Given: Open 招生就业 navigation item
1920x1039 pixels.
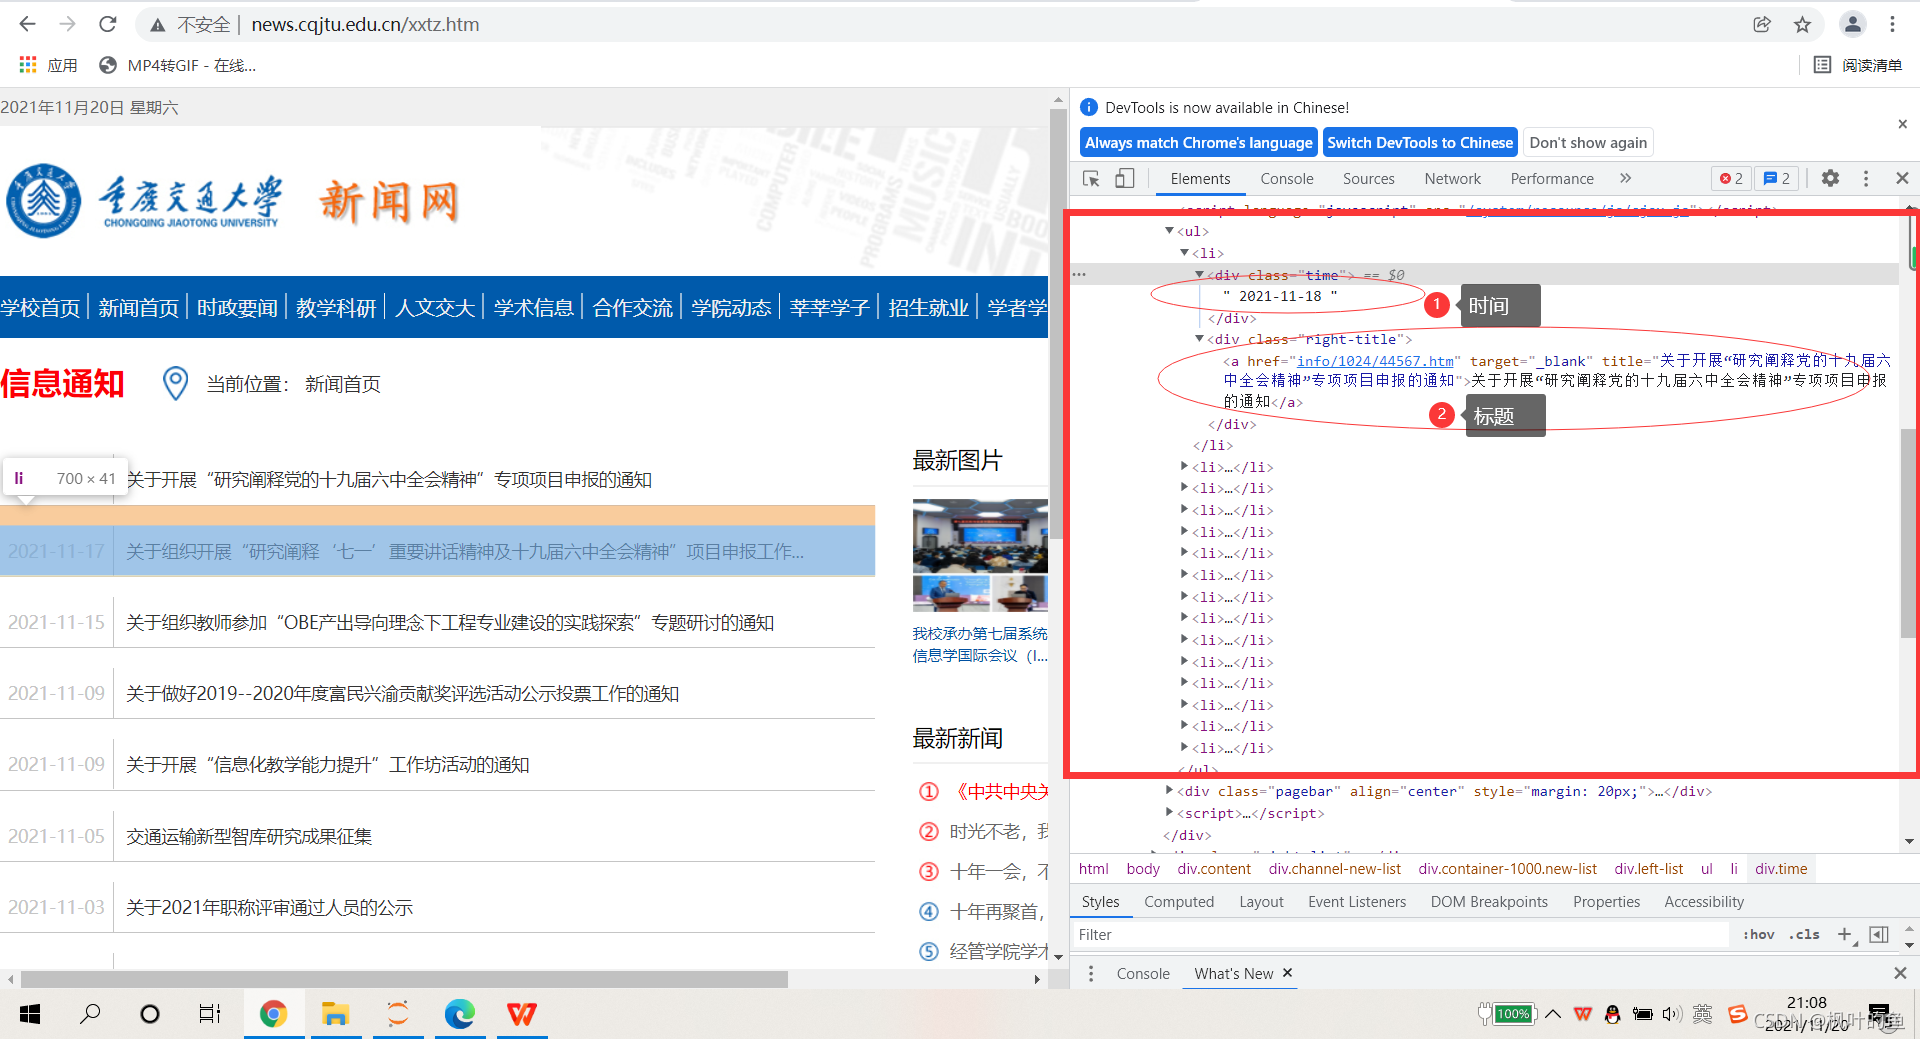Looking at the screenshot, I should (x=928, y=308).
